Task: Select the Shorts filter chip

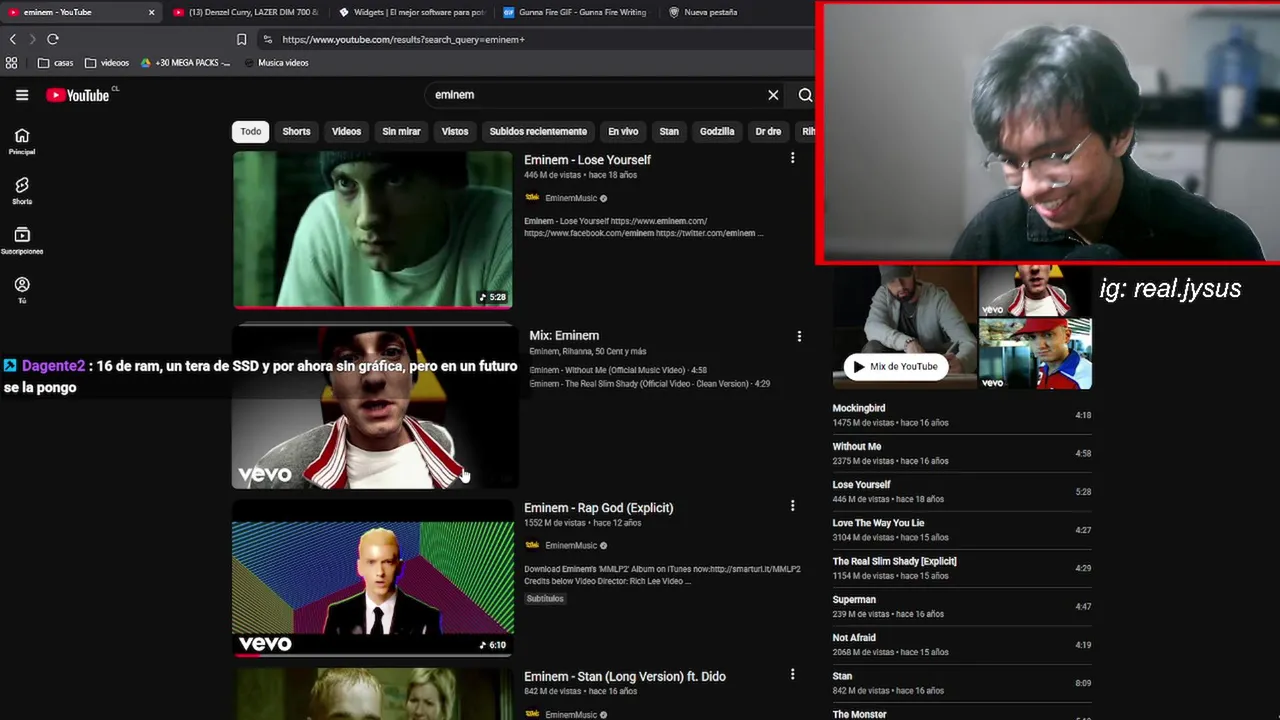Action: coord(296,131)
